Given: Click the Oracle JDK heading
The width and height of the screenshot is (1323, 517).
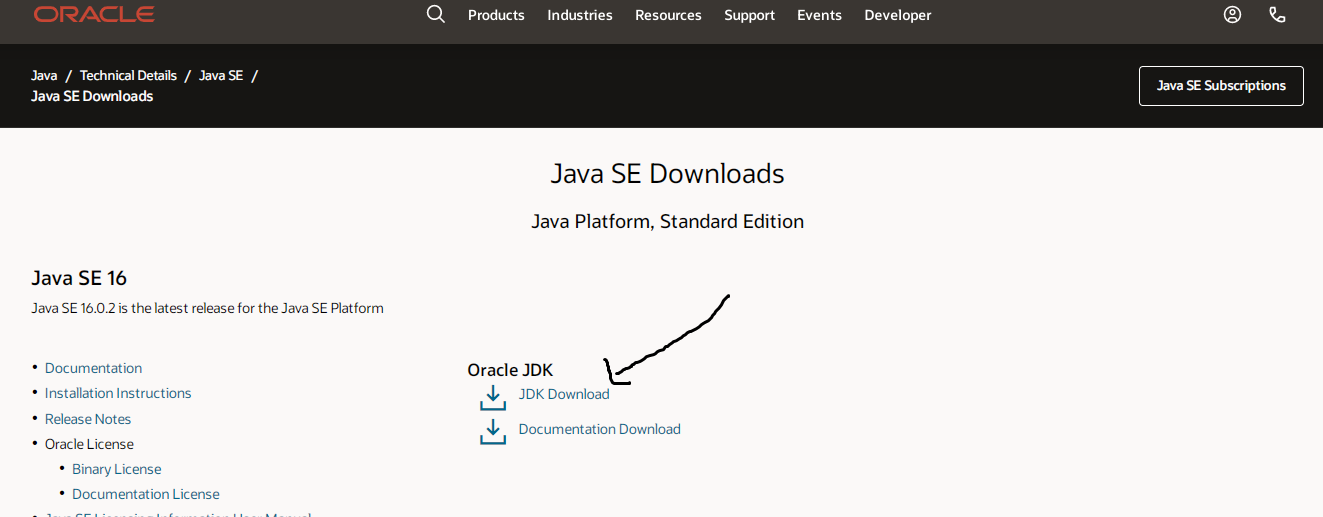Looking at the screenshot, I should (510, 370).
